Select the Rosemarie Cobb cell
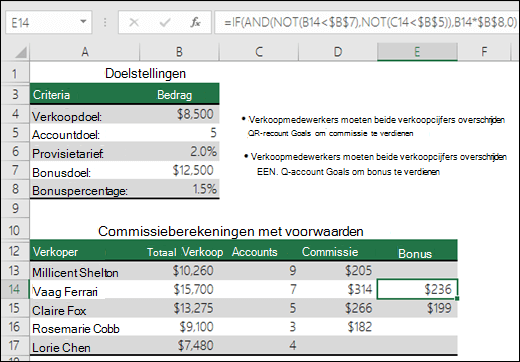The width and height of the screenshot is (520, 362). point(85,327)
